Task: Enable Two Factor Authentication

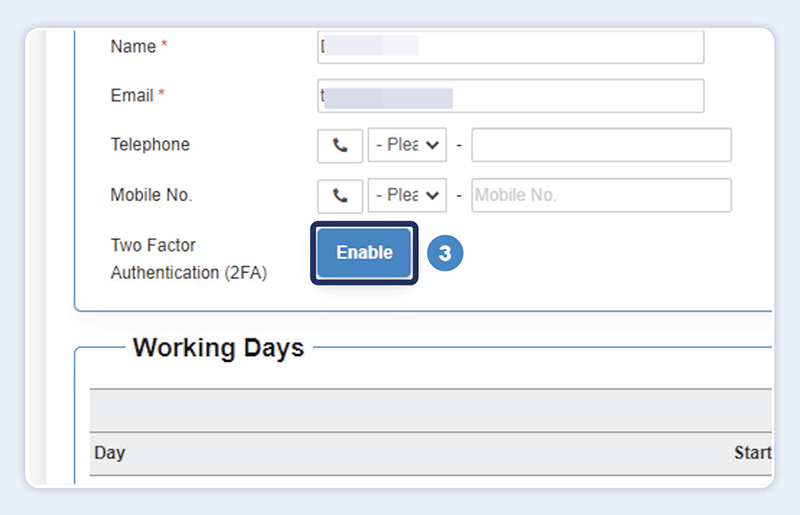Action: point(364,253)
